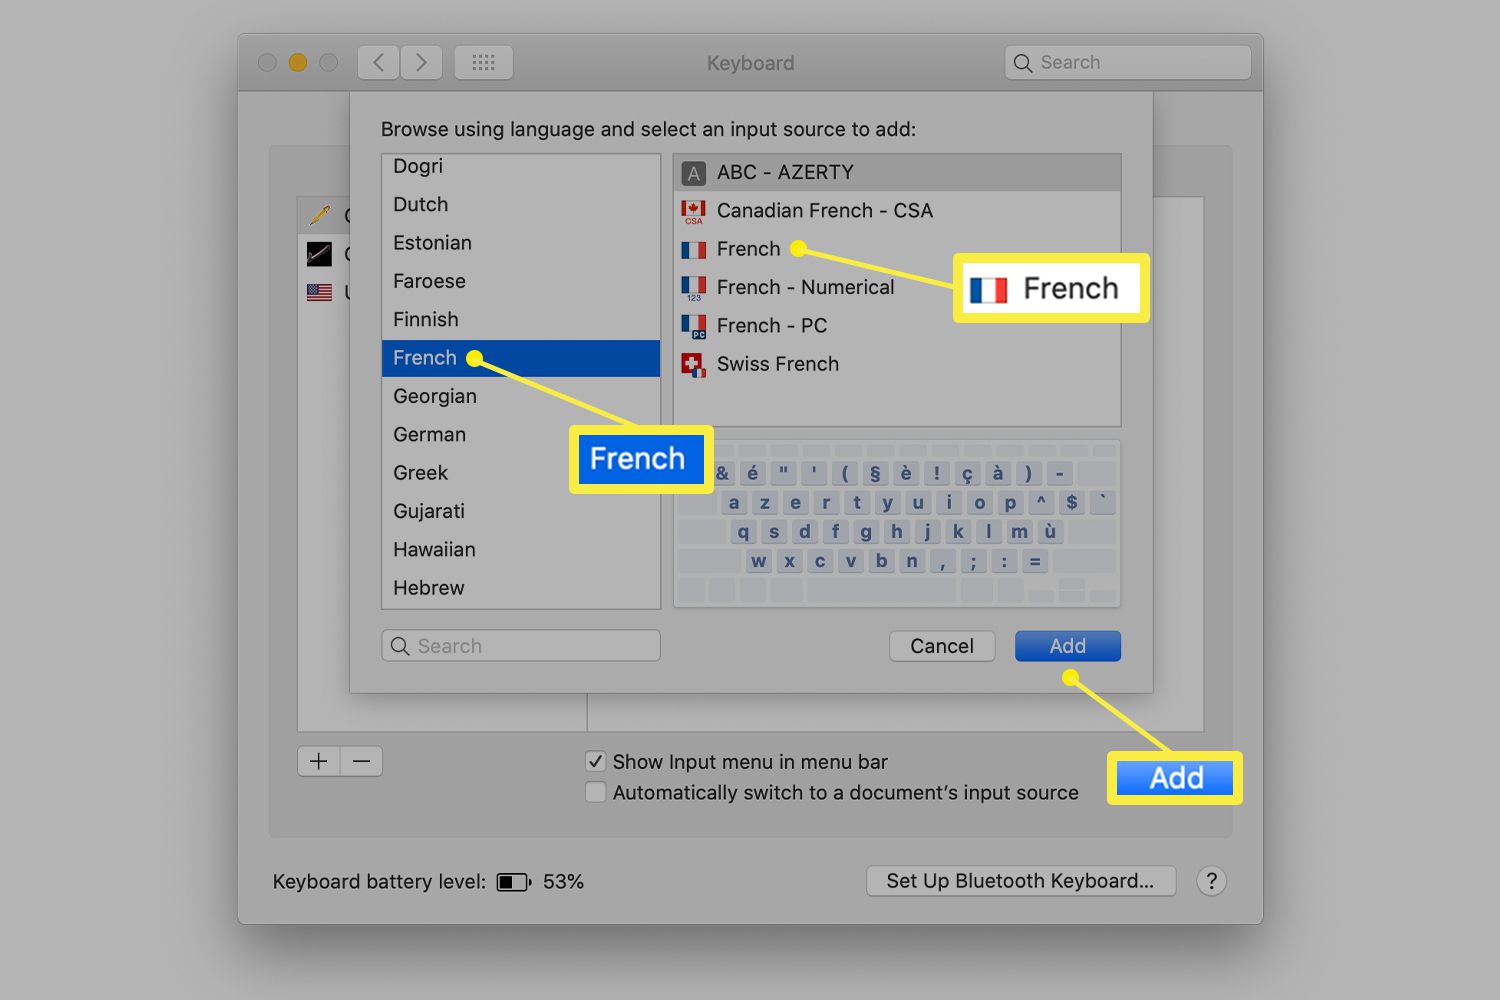Viewport: 1500px width, 1000px height.
Task: Click the Cancel button
Action: (x=942, y=646)
